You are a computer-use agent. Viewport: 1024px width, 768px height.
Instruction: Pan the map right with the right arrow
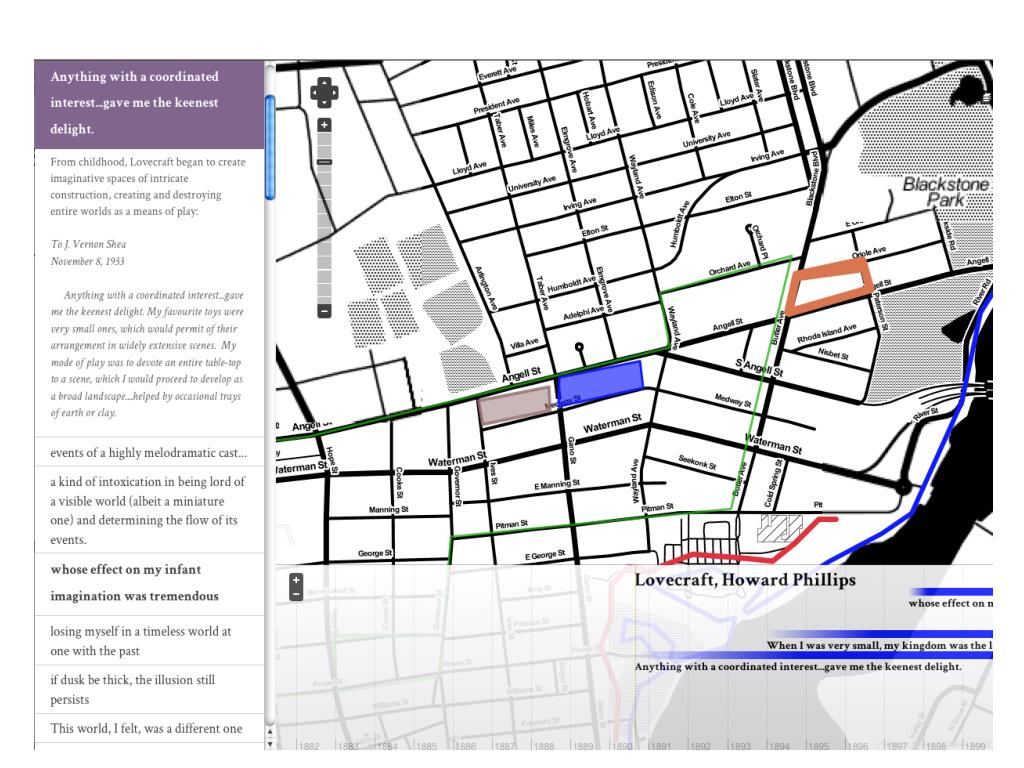(334, 92)
